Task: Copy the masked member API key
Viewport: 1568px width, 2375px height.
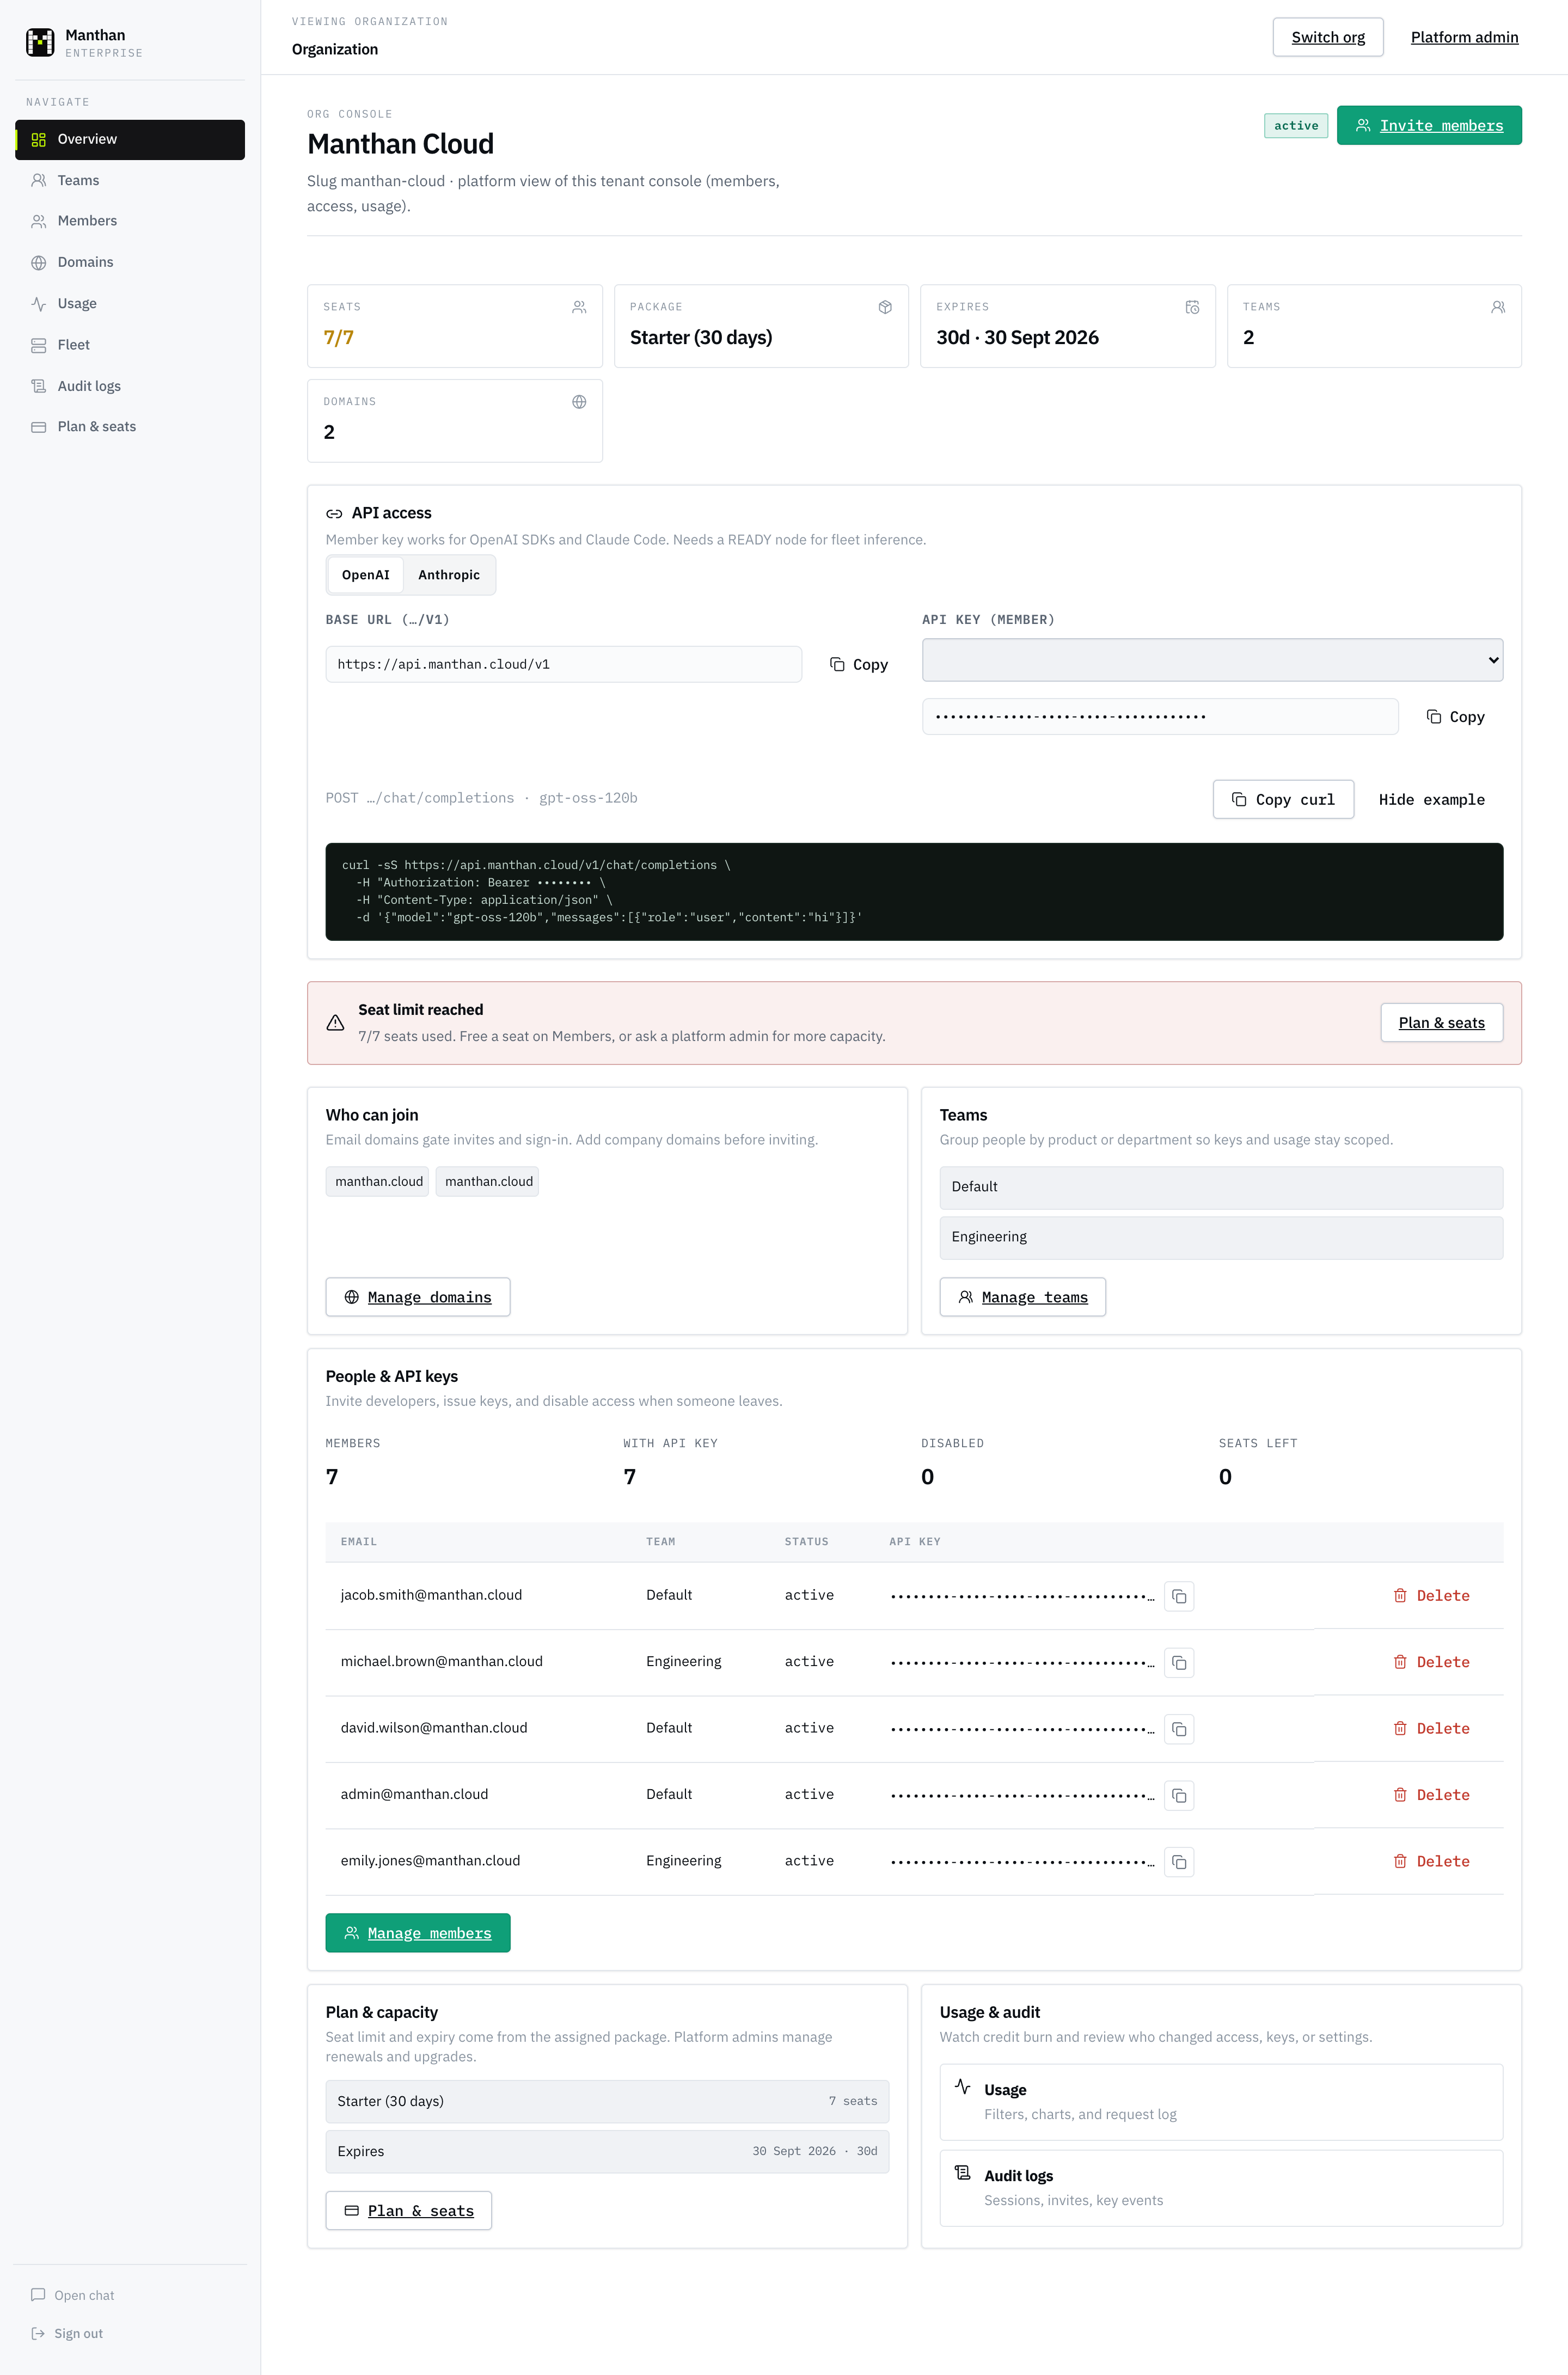Action: pos(1455,717)
